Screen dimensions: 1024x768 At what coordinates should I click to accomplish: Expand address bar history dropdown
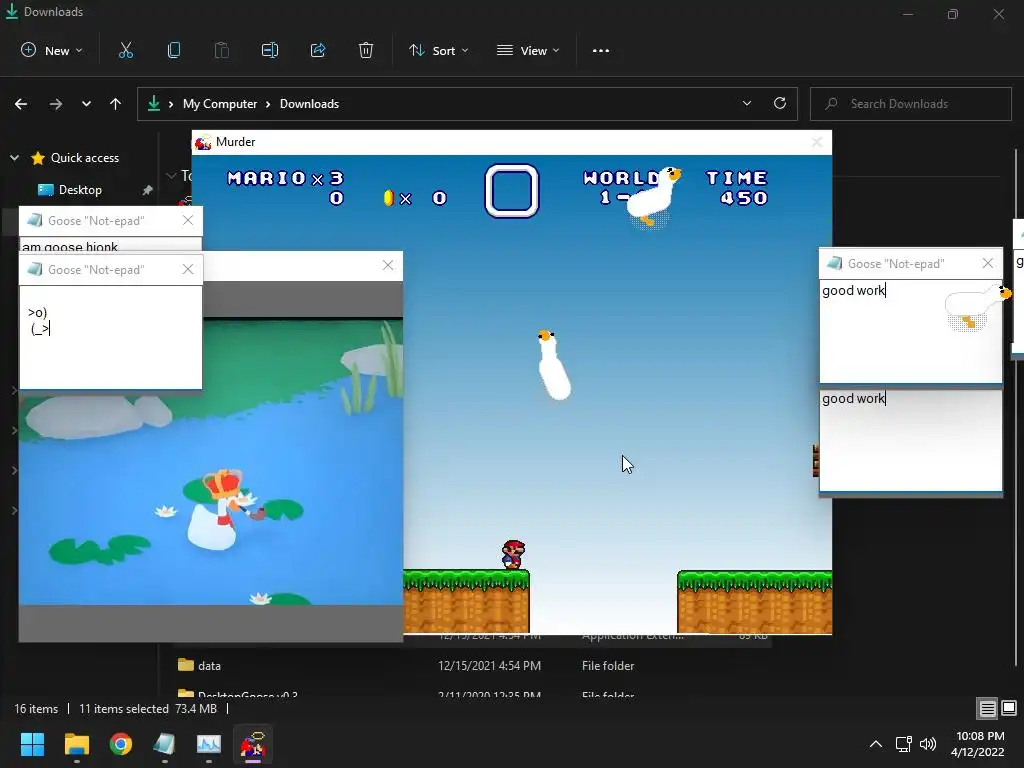pyautogui.click(x=747, y=103)
